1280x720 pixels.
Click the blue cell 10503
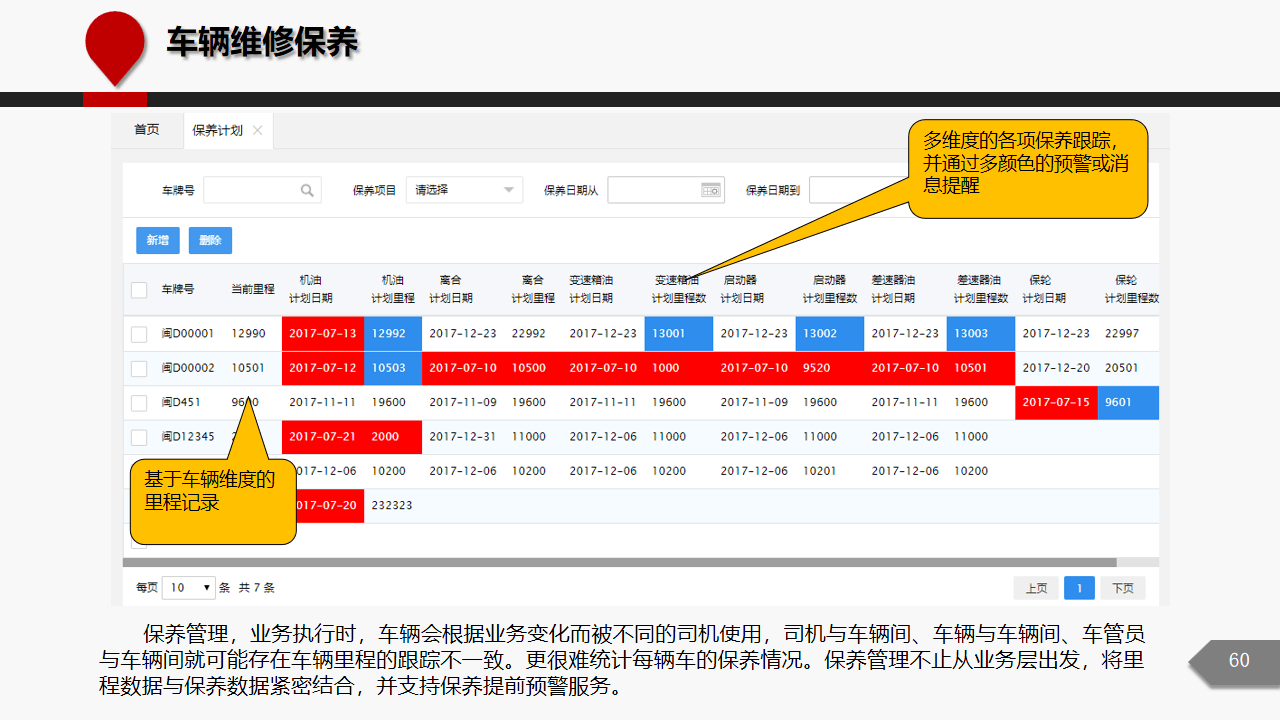[x=393, y=368]
